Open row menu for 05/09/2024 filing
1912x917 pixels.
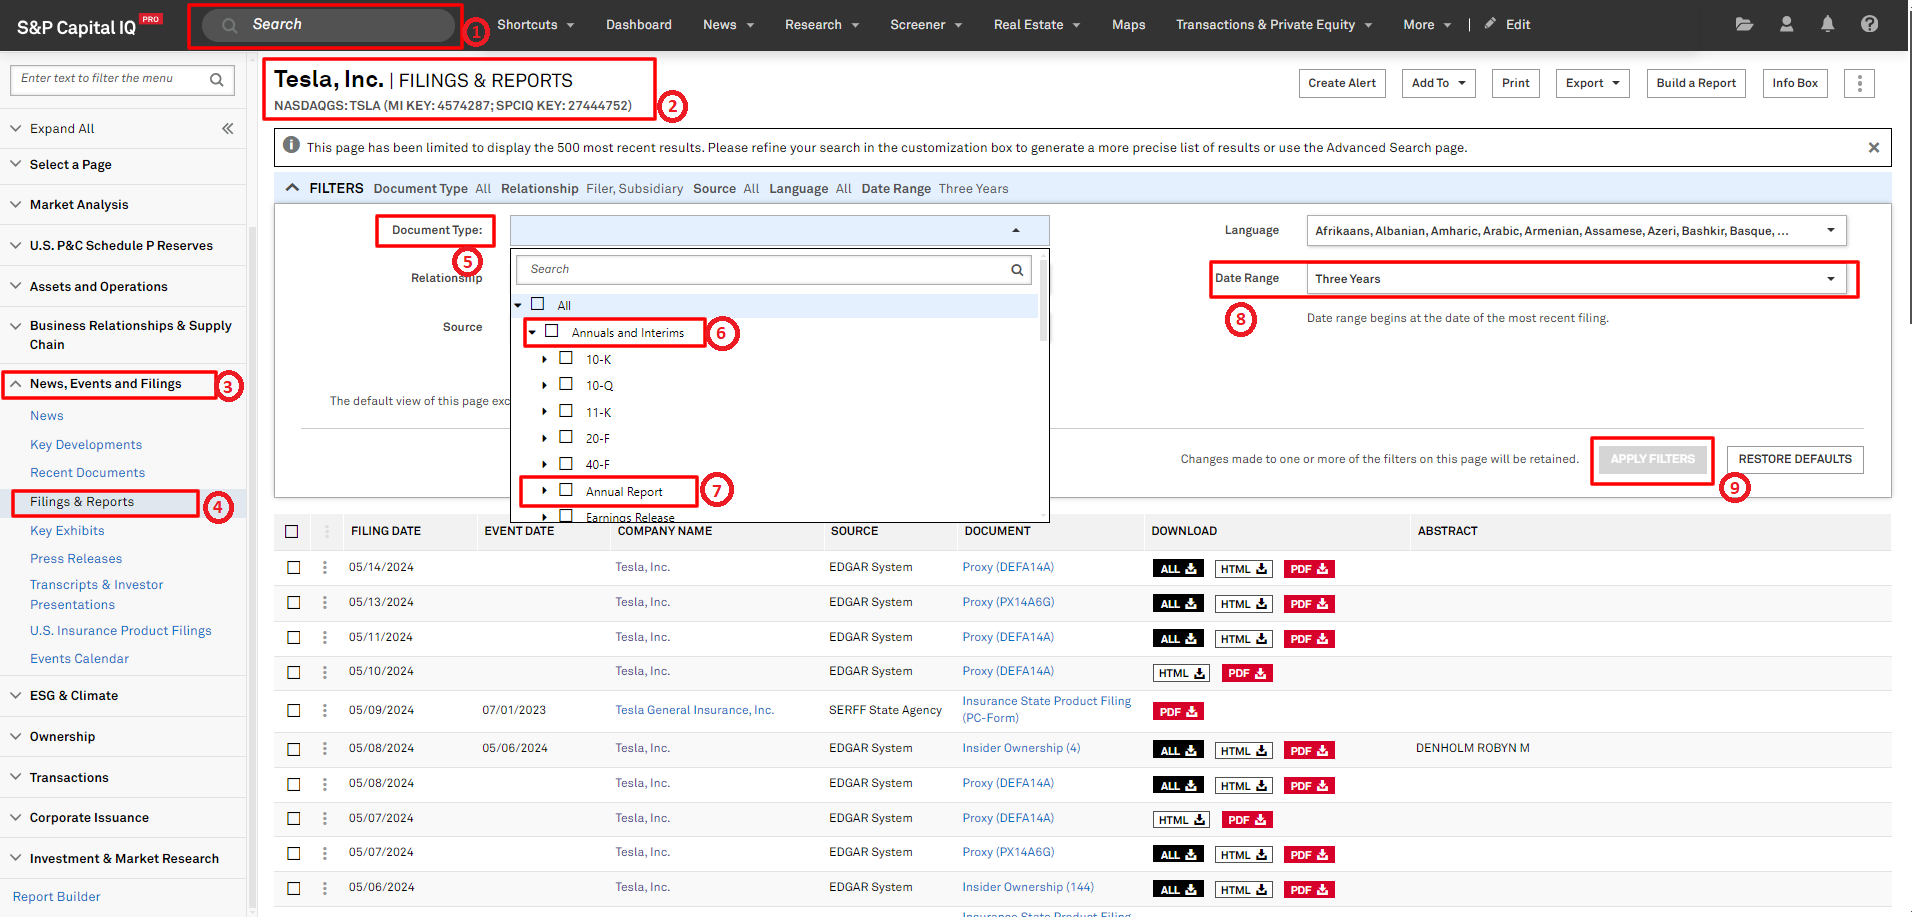coord(324,710)
